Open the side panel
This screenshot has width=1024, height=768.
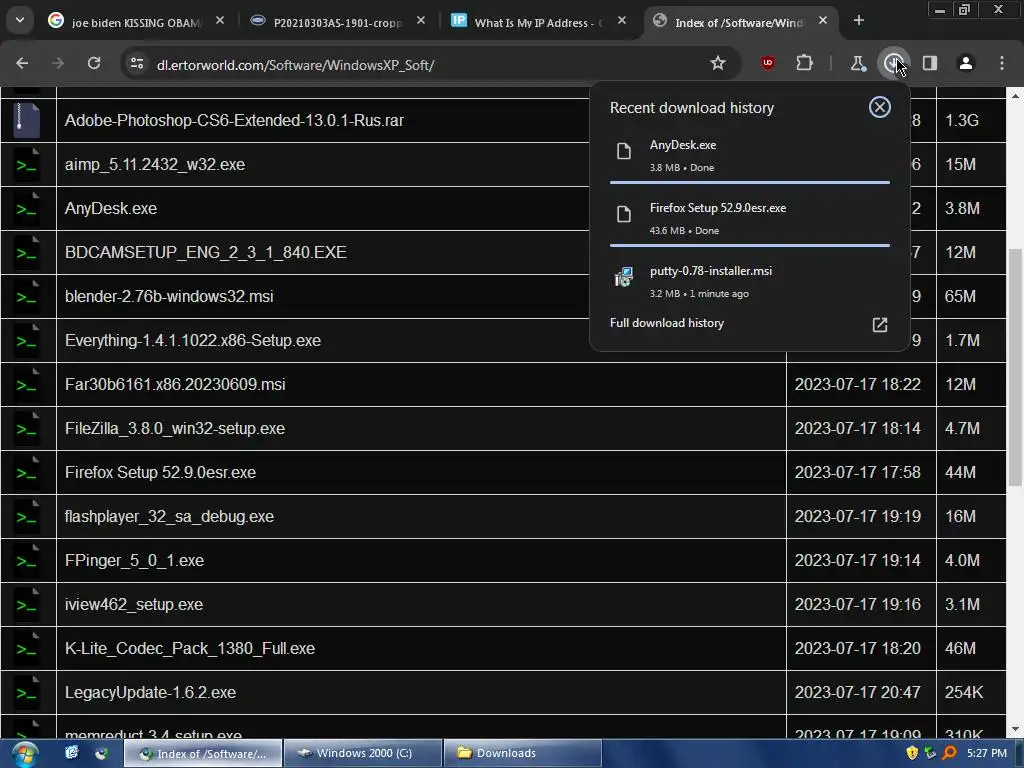click(929, 63)
